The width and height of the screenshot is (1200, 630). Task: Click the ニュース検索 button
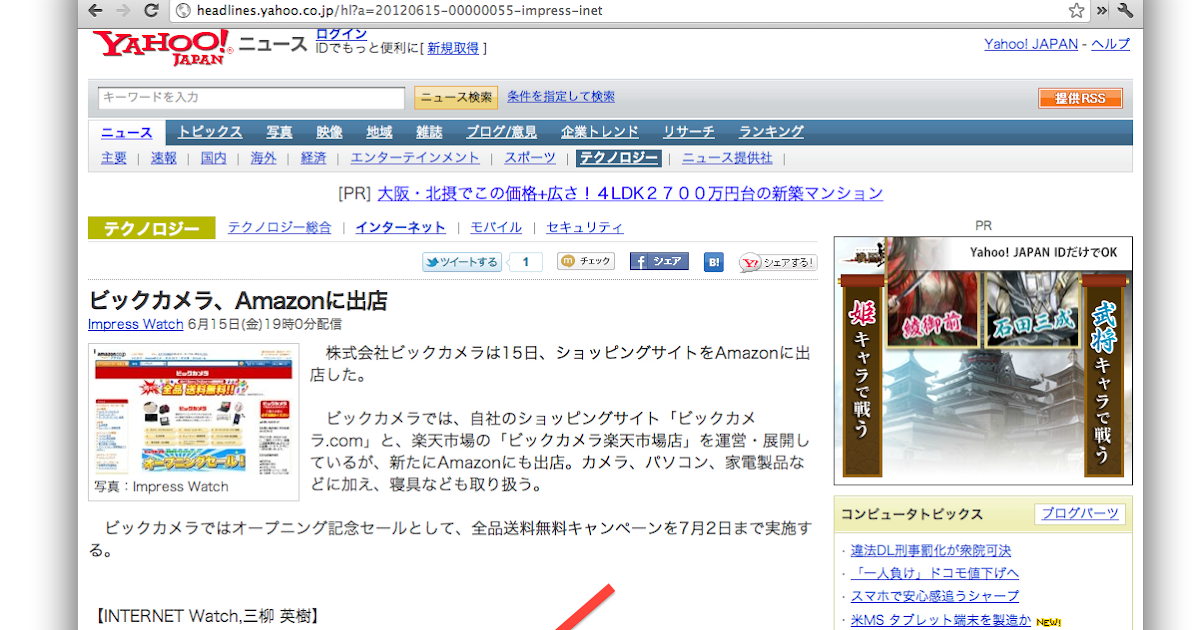click(x=456, y=97)
